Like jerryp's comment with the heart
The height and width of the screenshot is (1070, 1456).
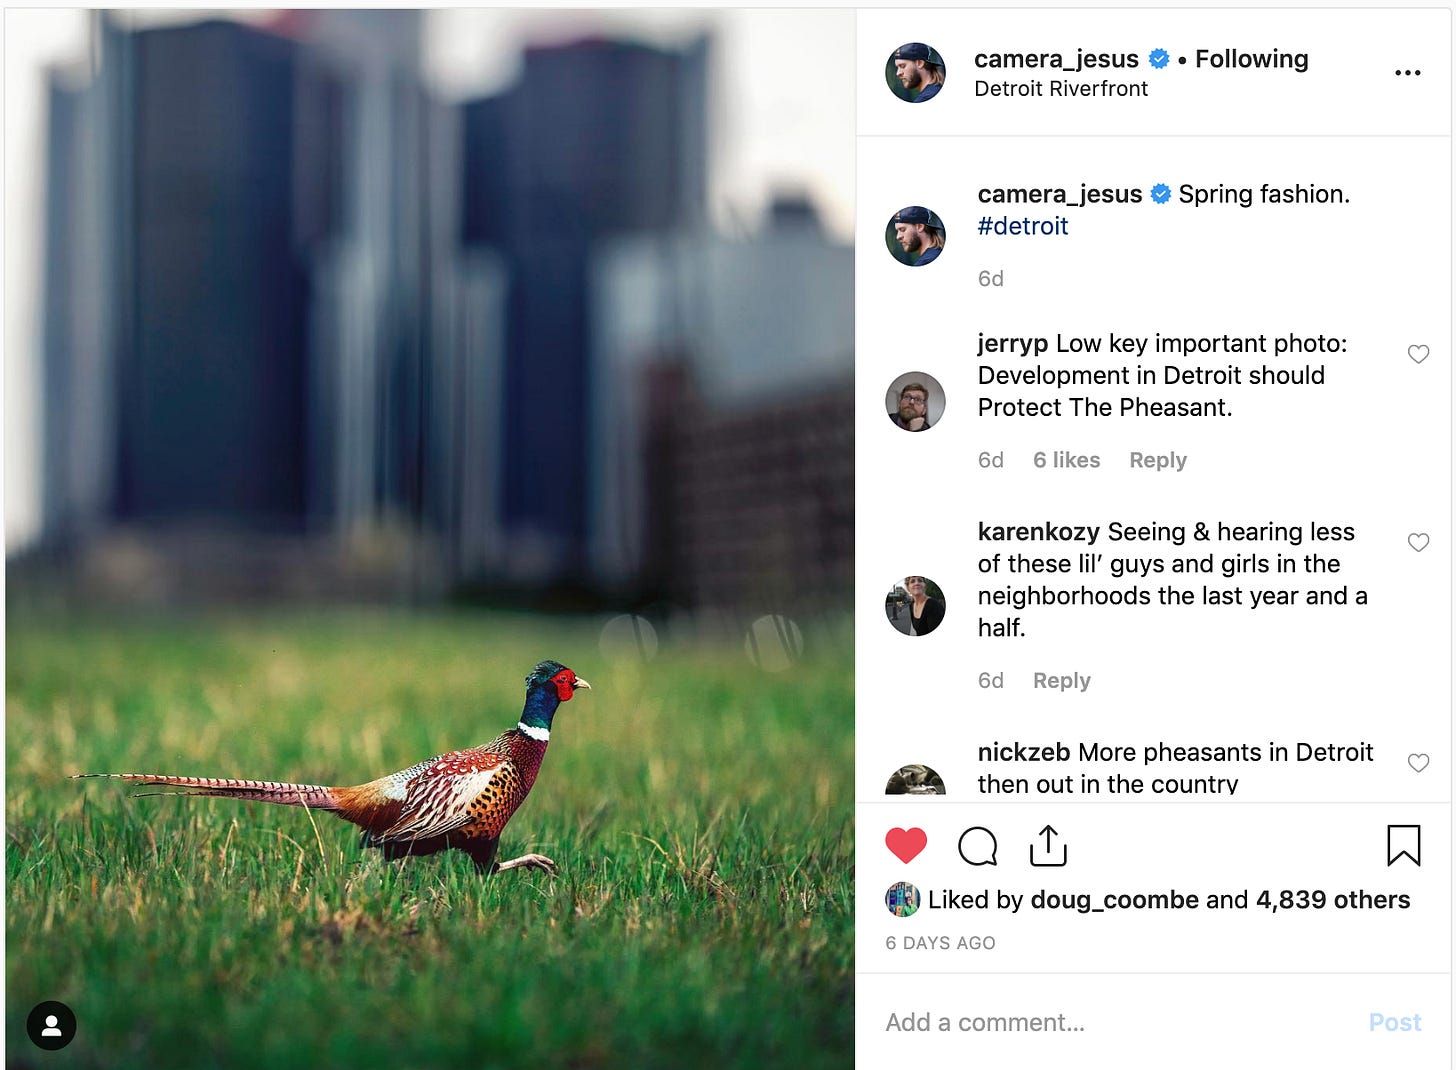click(1418, 354)
